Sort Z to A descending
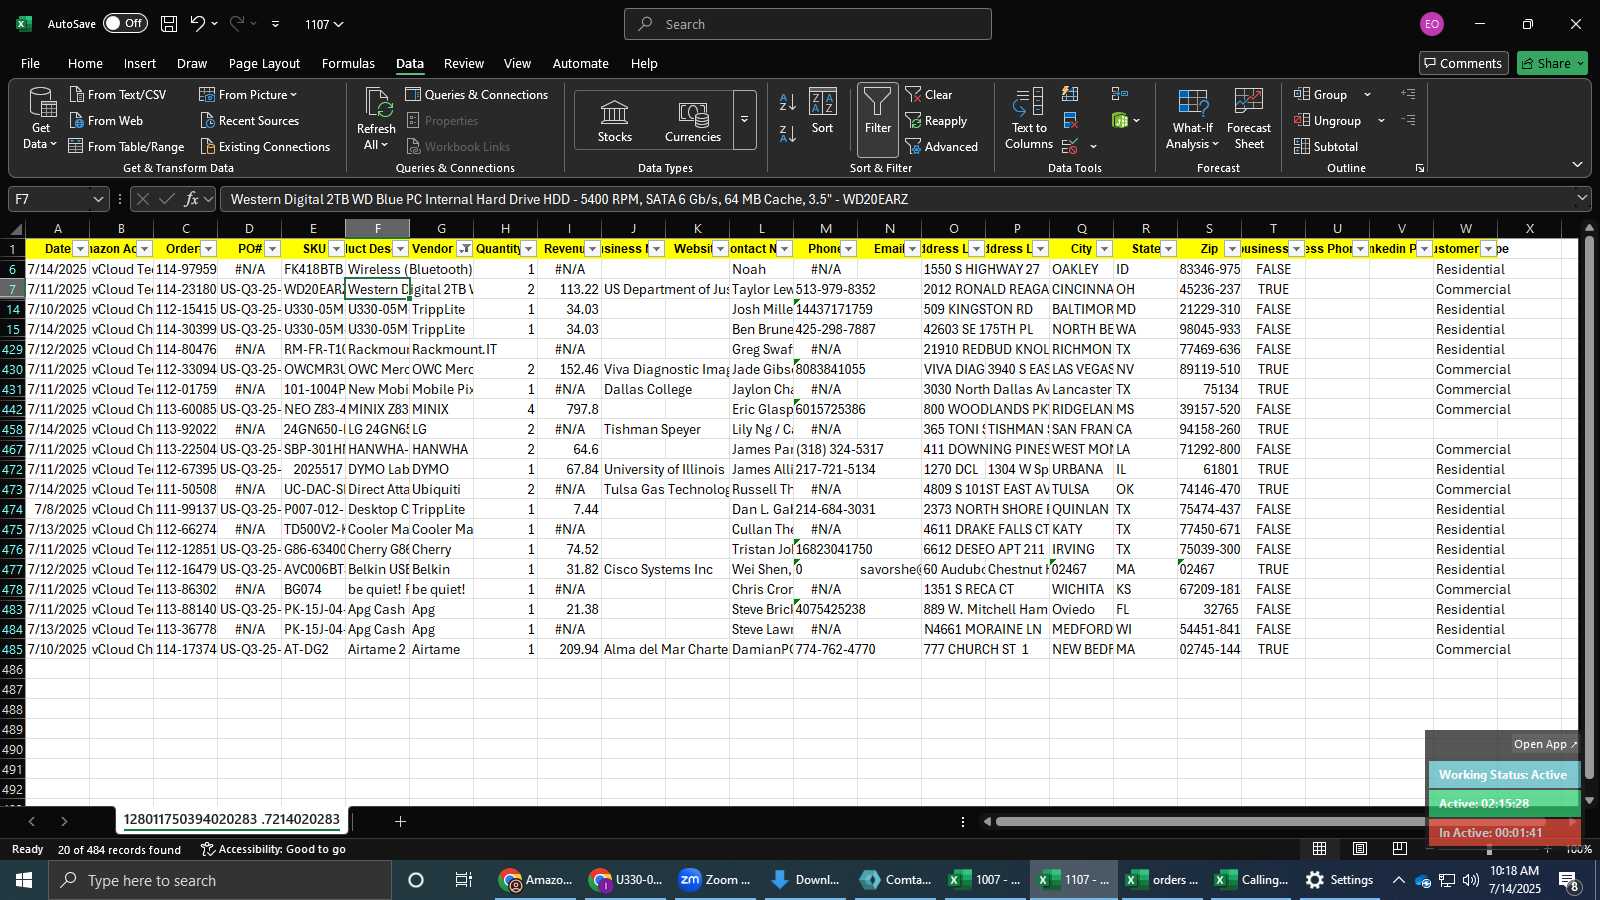This screenshot has height=900, width=1600. tap(787, 133)
